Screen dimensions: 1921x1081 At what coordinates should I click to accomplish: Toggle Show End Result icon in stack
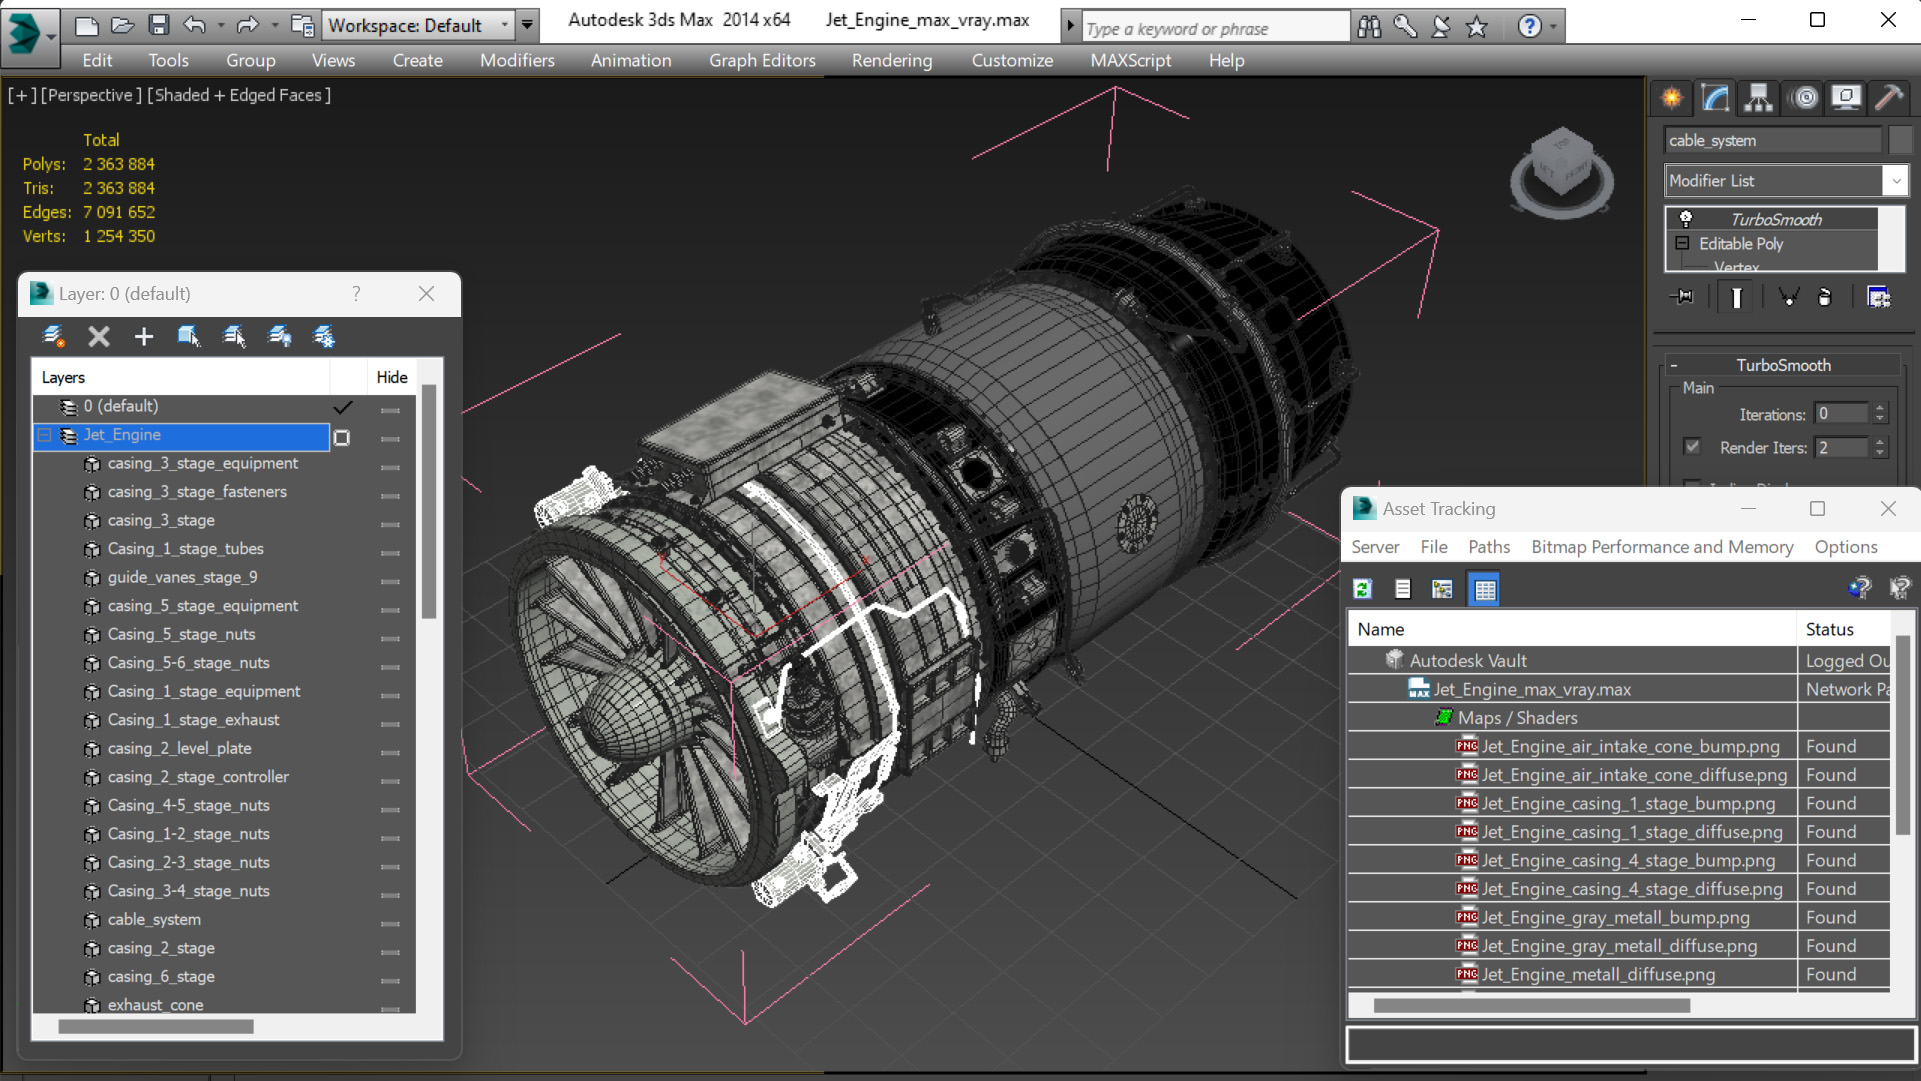click(1737, 297)
